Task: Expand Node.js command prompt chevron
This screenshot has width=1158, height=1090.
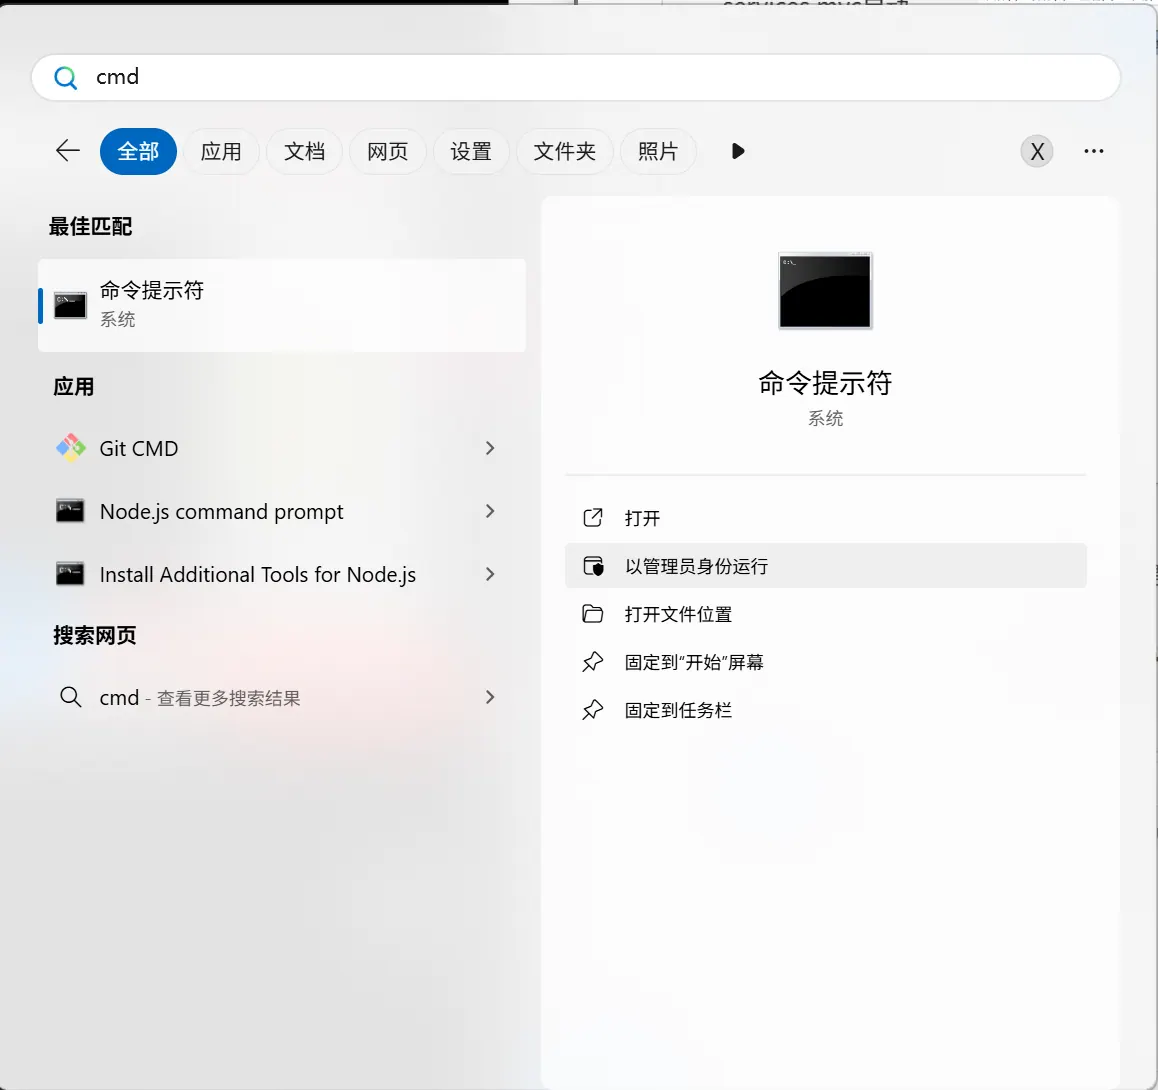Action: (490, 511)
